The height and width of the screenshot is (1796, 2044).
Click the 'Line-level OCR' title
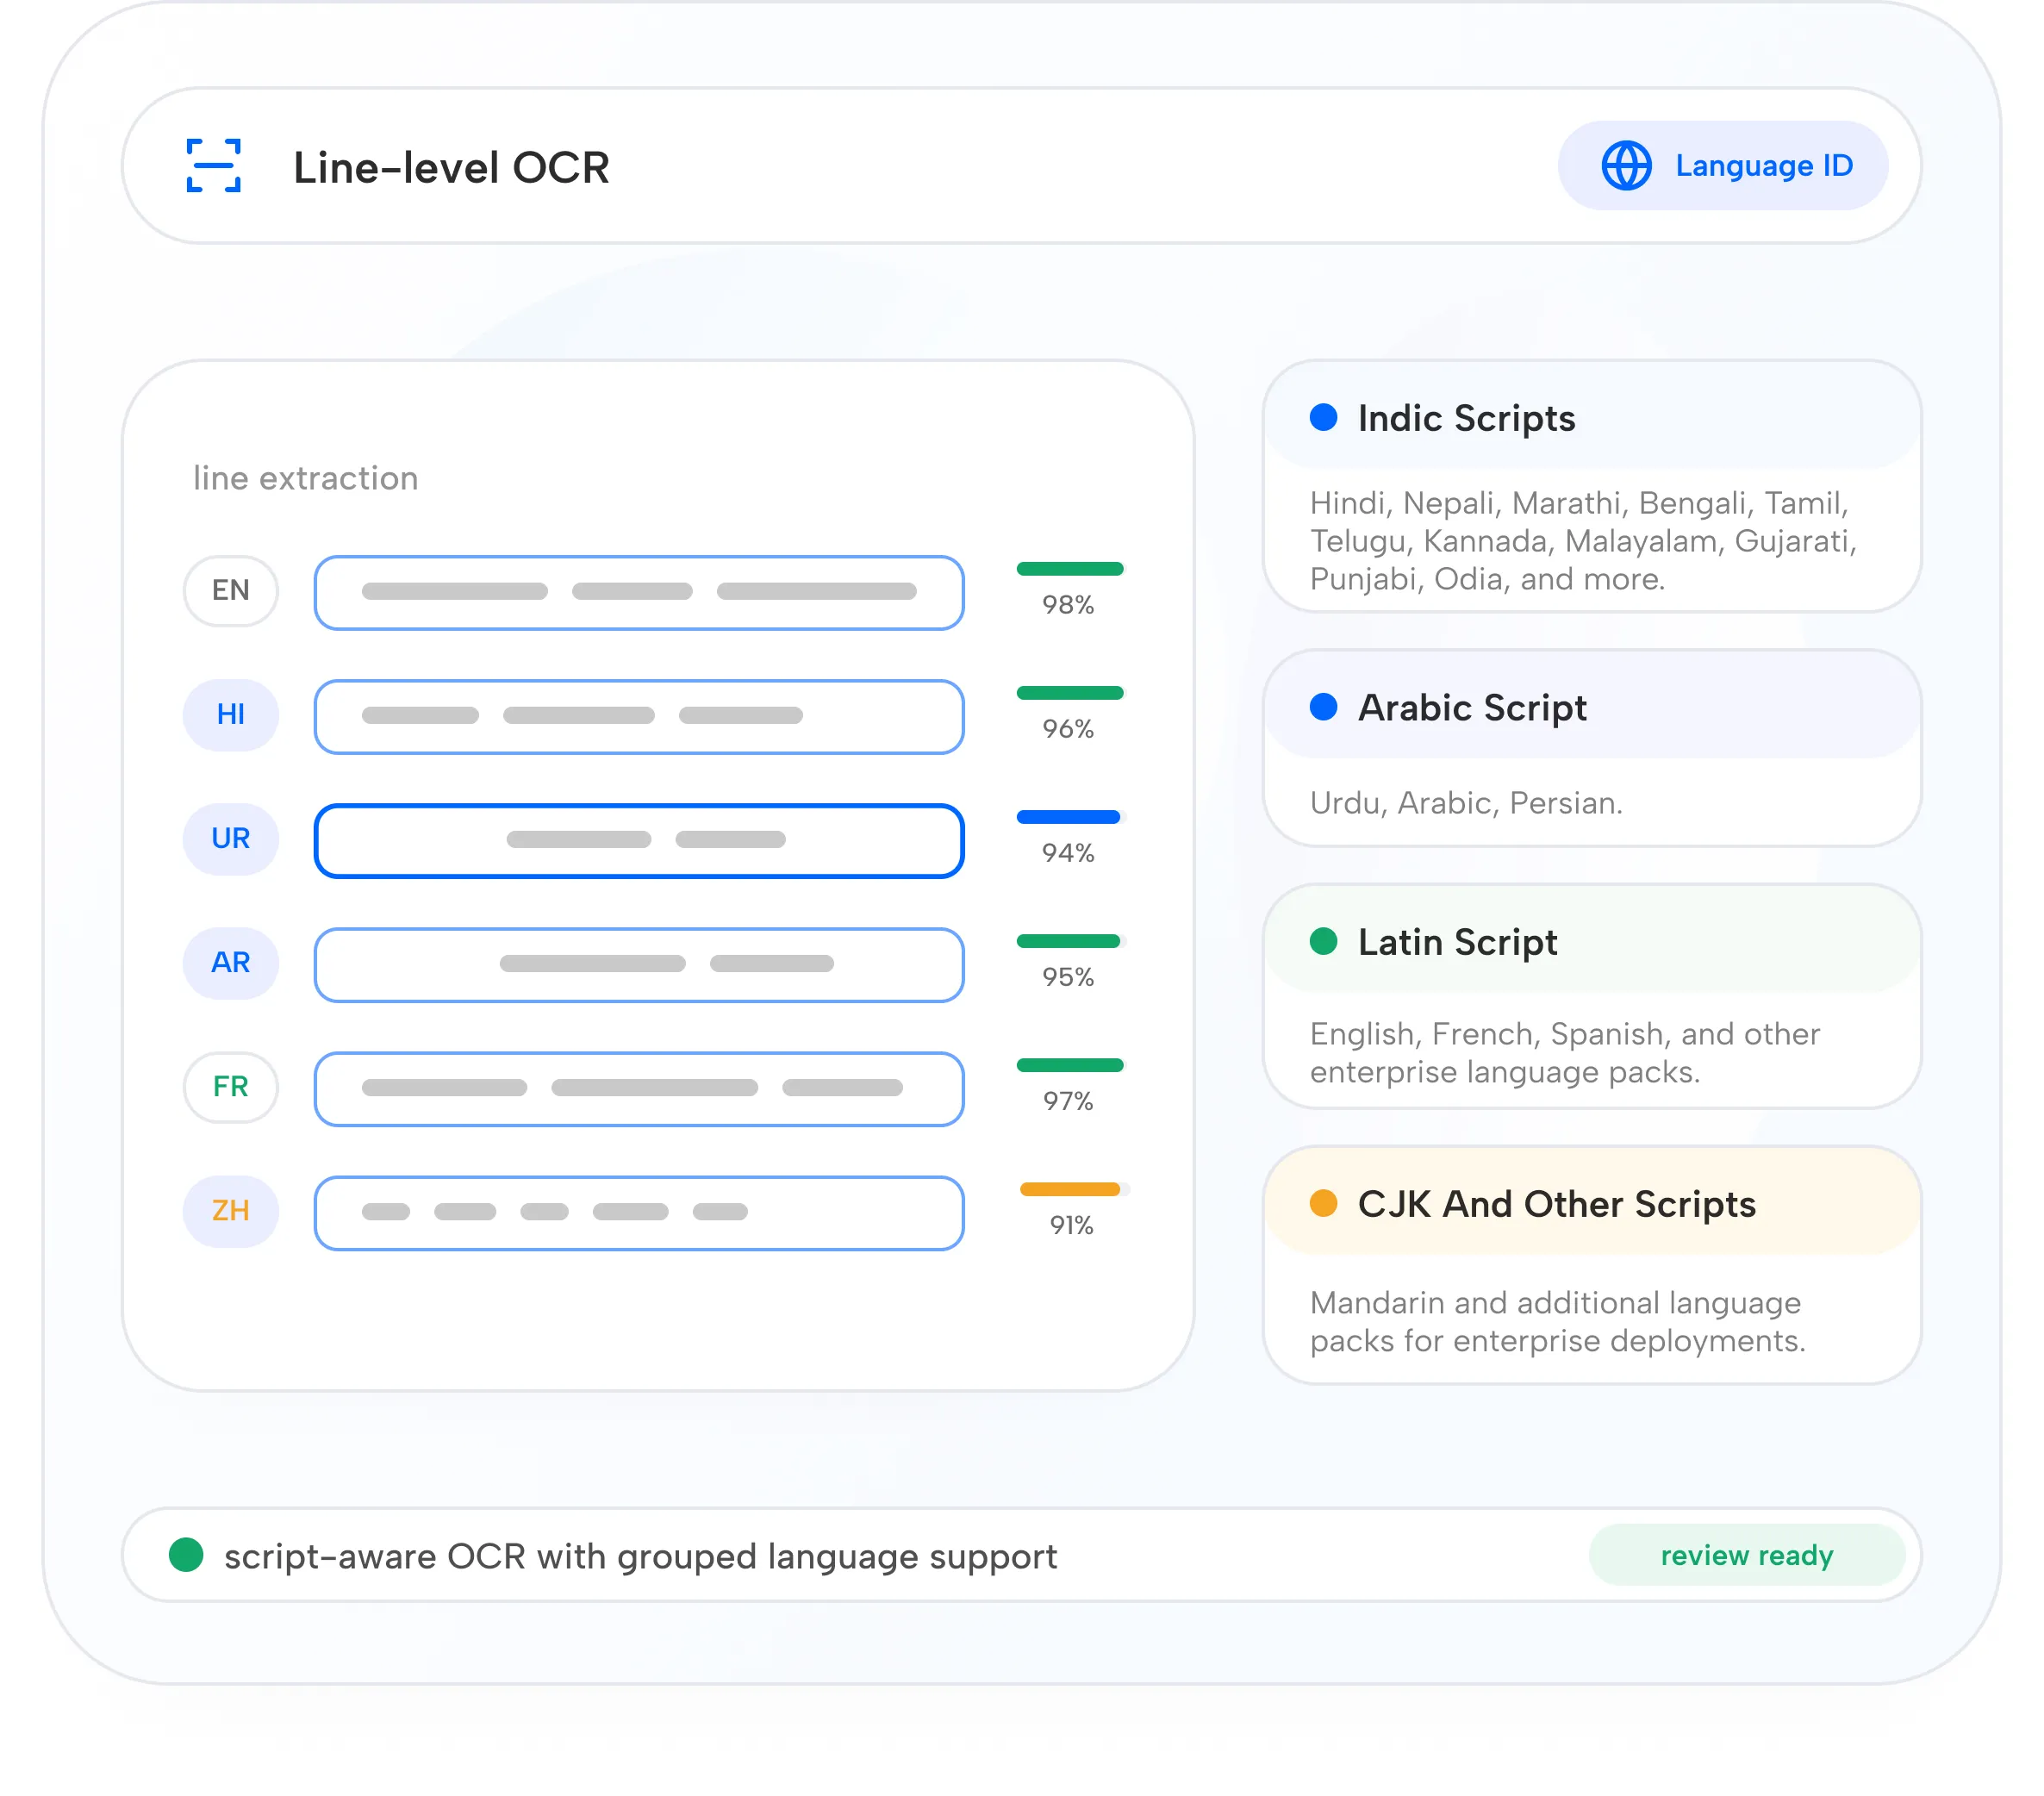pyautogui.click(x=451, y=167)
